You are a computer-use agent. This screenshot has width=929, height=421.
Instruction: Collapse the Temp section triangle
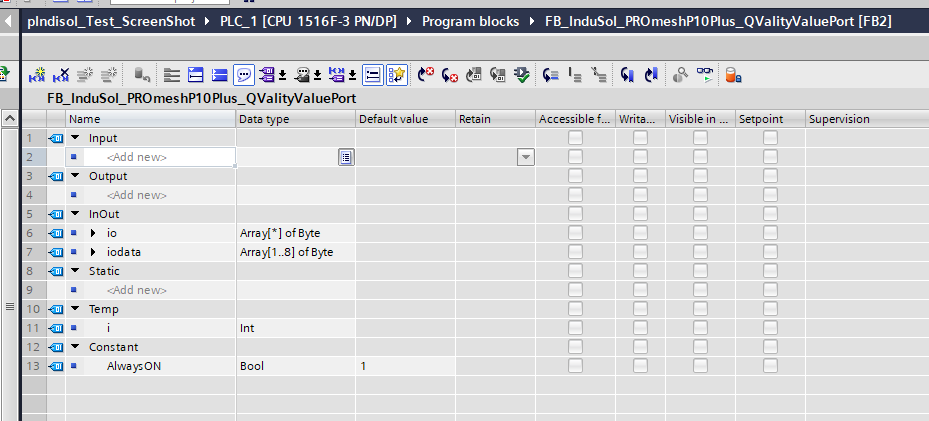pyautogui.click(x=75, y=309)
